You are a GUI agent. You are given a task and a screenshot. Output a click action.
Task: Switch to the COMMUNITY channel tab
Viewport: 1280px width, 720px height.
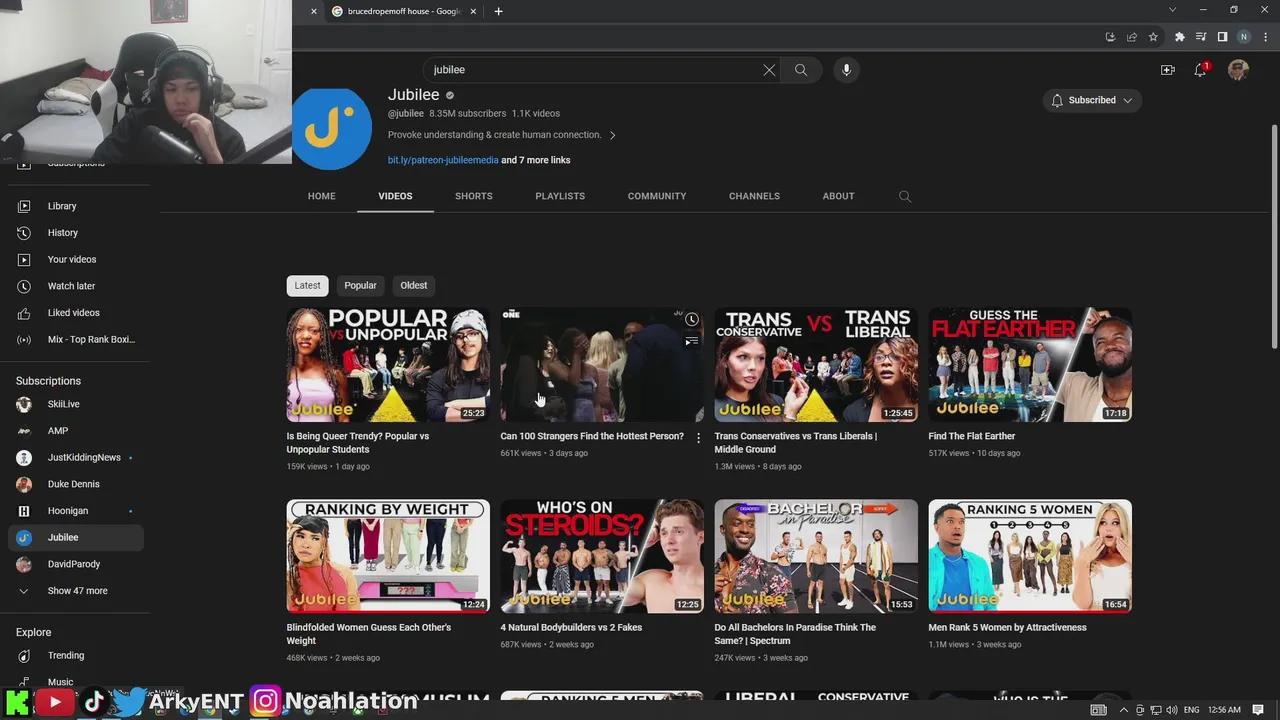pos(657,196)
